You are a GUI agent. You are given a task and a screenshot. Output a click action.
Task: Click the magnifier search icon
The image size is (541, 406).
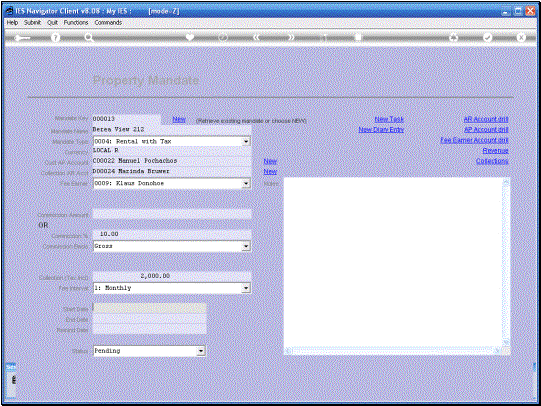point(89,38)
